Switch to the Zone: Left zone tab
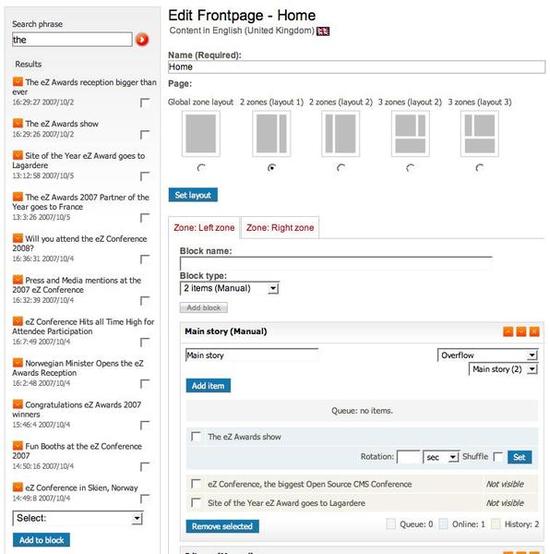This screenshot has height=554, width=550. [204, 228]
